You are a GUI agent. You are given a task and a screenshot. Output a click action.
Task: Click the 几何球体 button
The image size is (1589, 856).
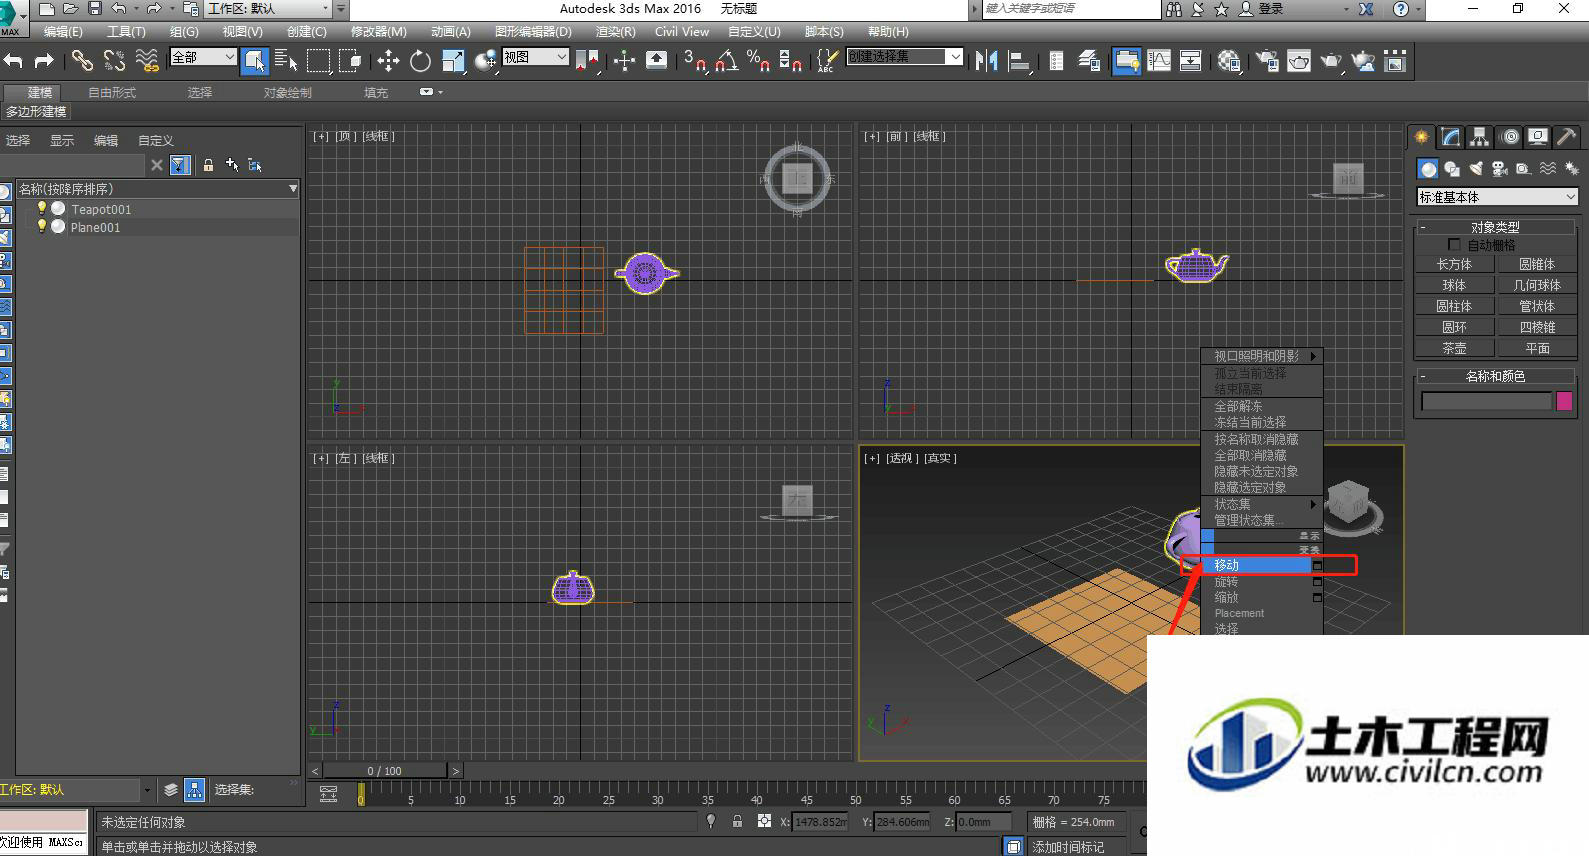(1537, 285)
